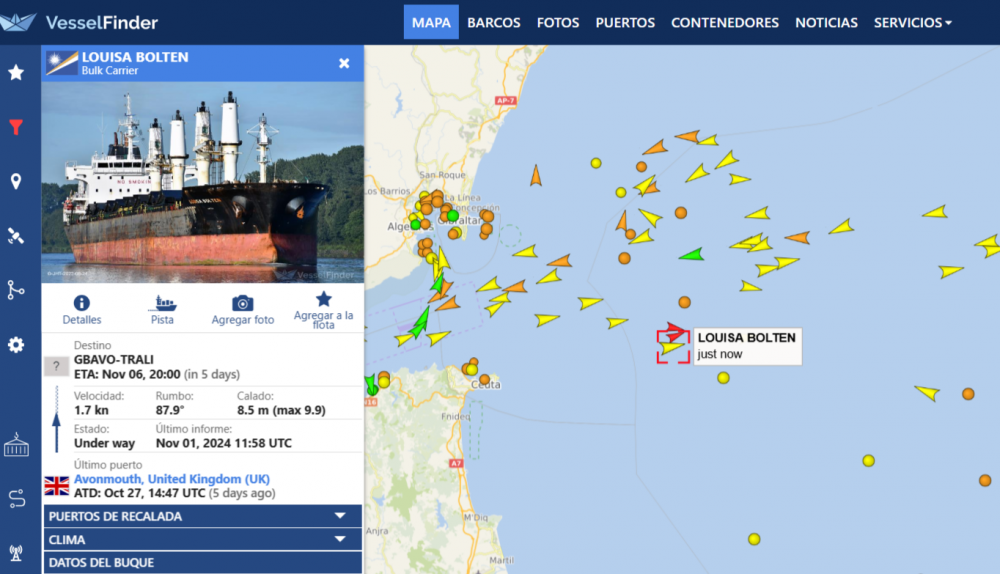
Task: Add vessel to fleet with star icon
Action: tap(323, 299)
